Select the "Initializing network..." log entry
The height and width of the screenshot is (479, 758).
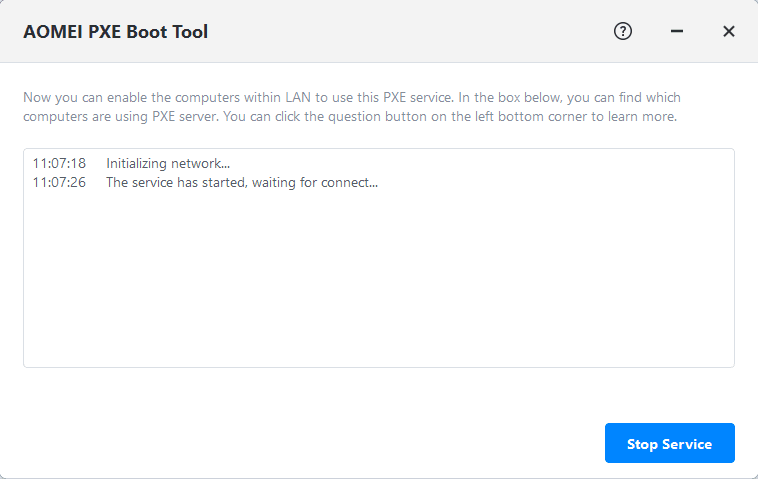168,163
